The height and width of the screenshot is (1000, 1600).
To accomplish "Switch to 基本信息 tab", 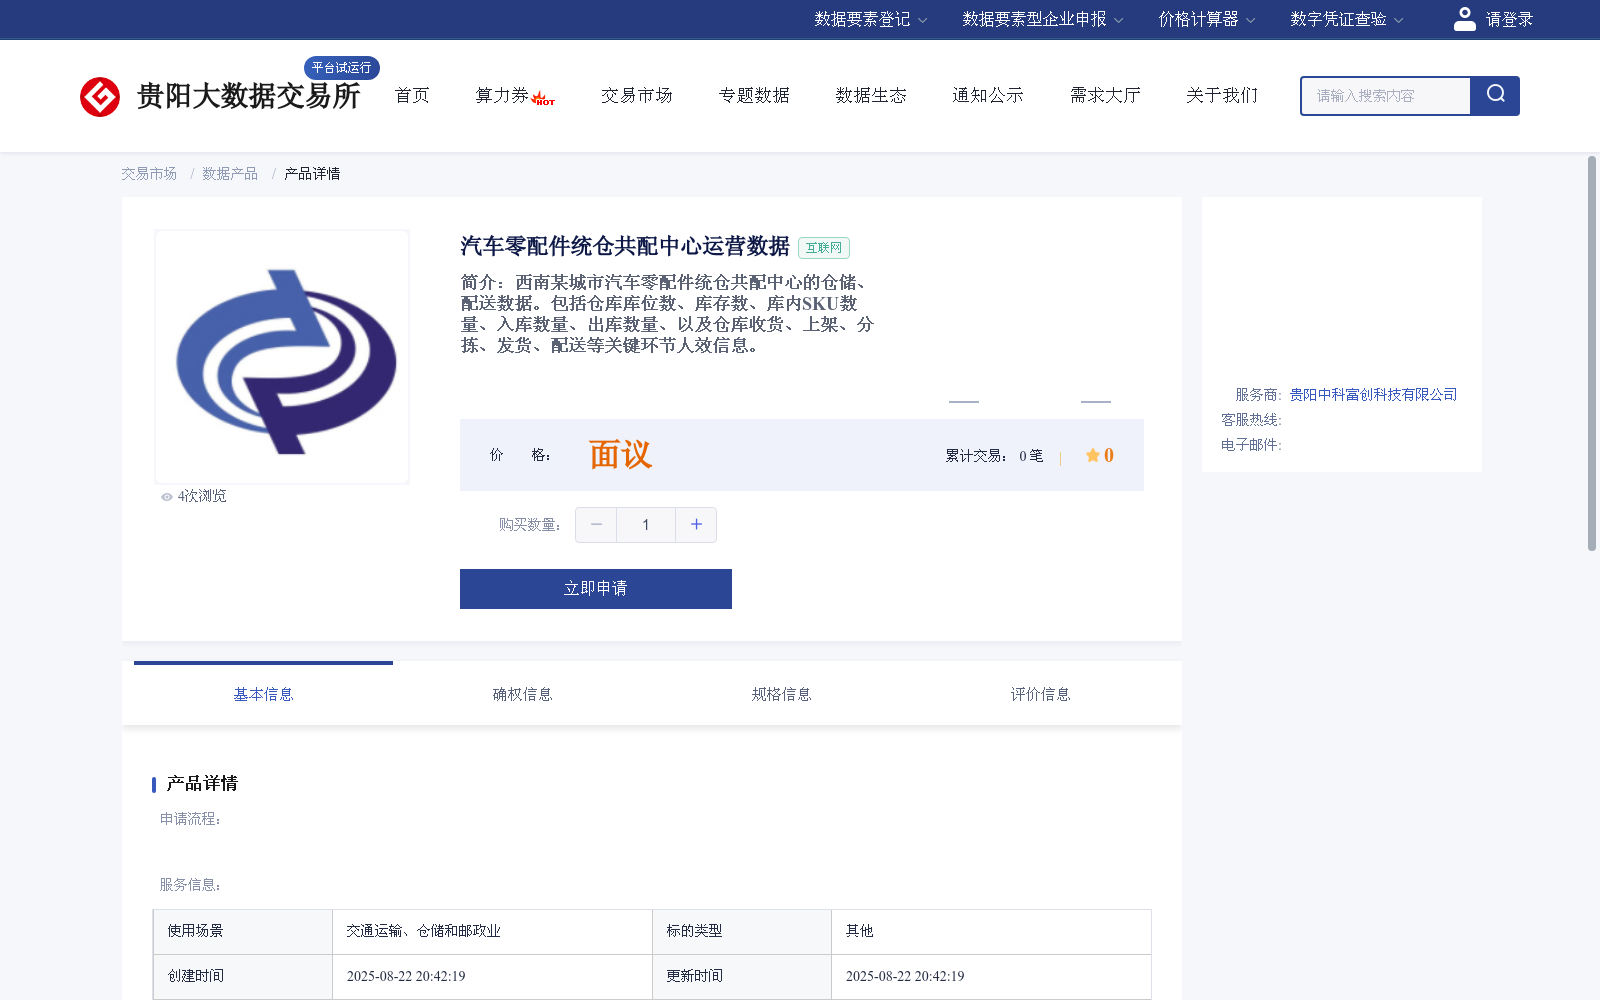I will (x=263, y=694).
